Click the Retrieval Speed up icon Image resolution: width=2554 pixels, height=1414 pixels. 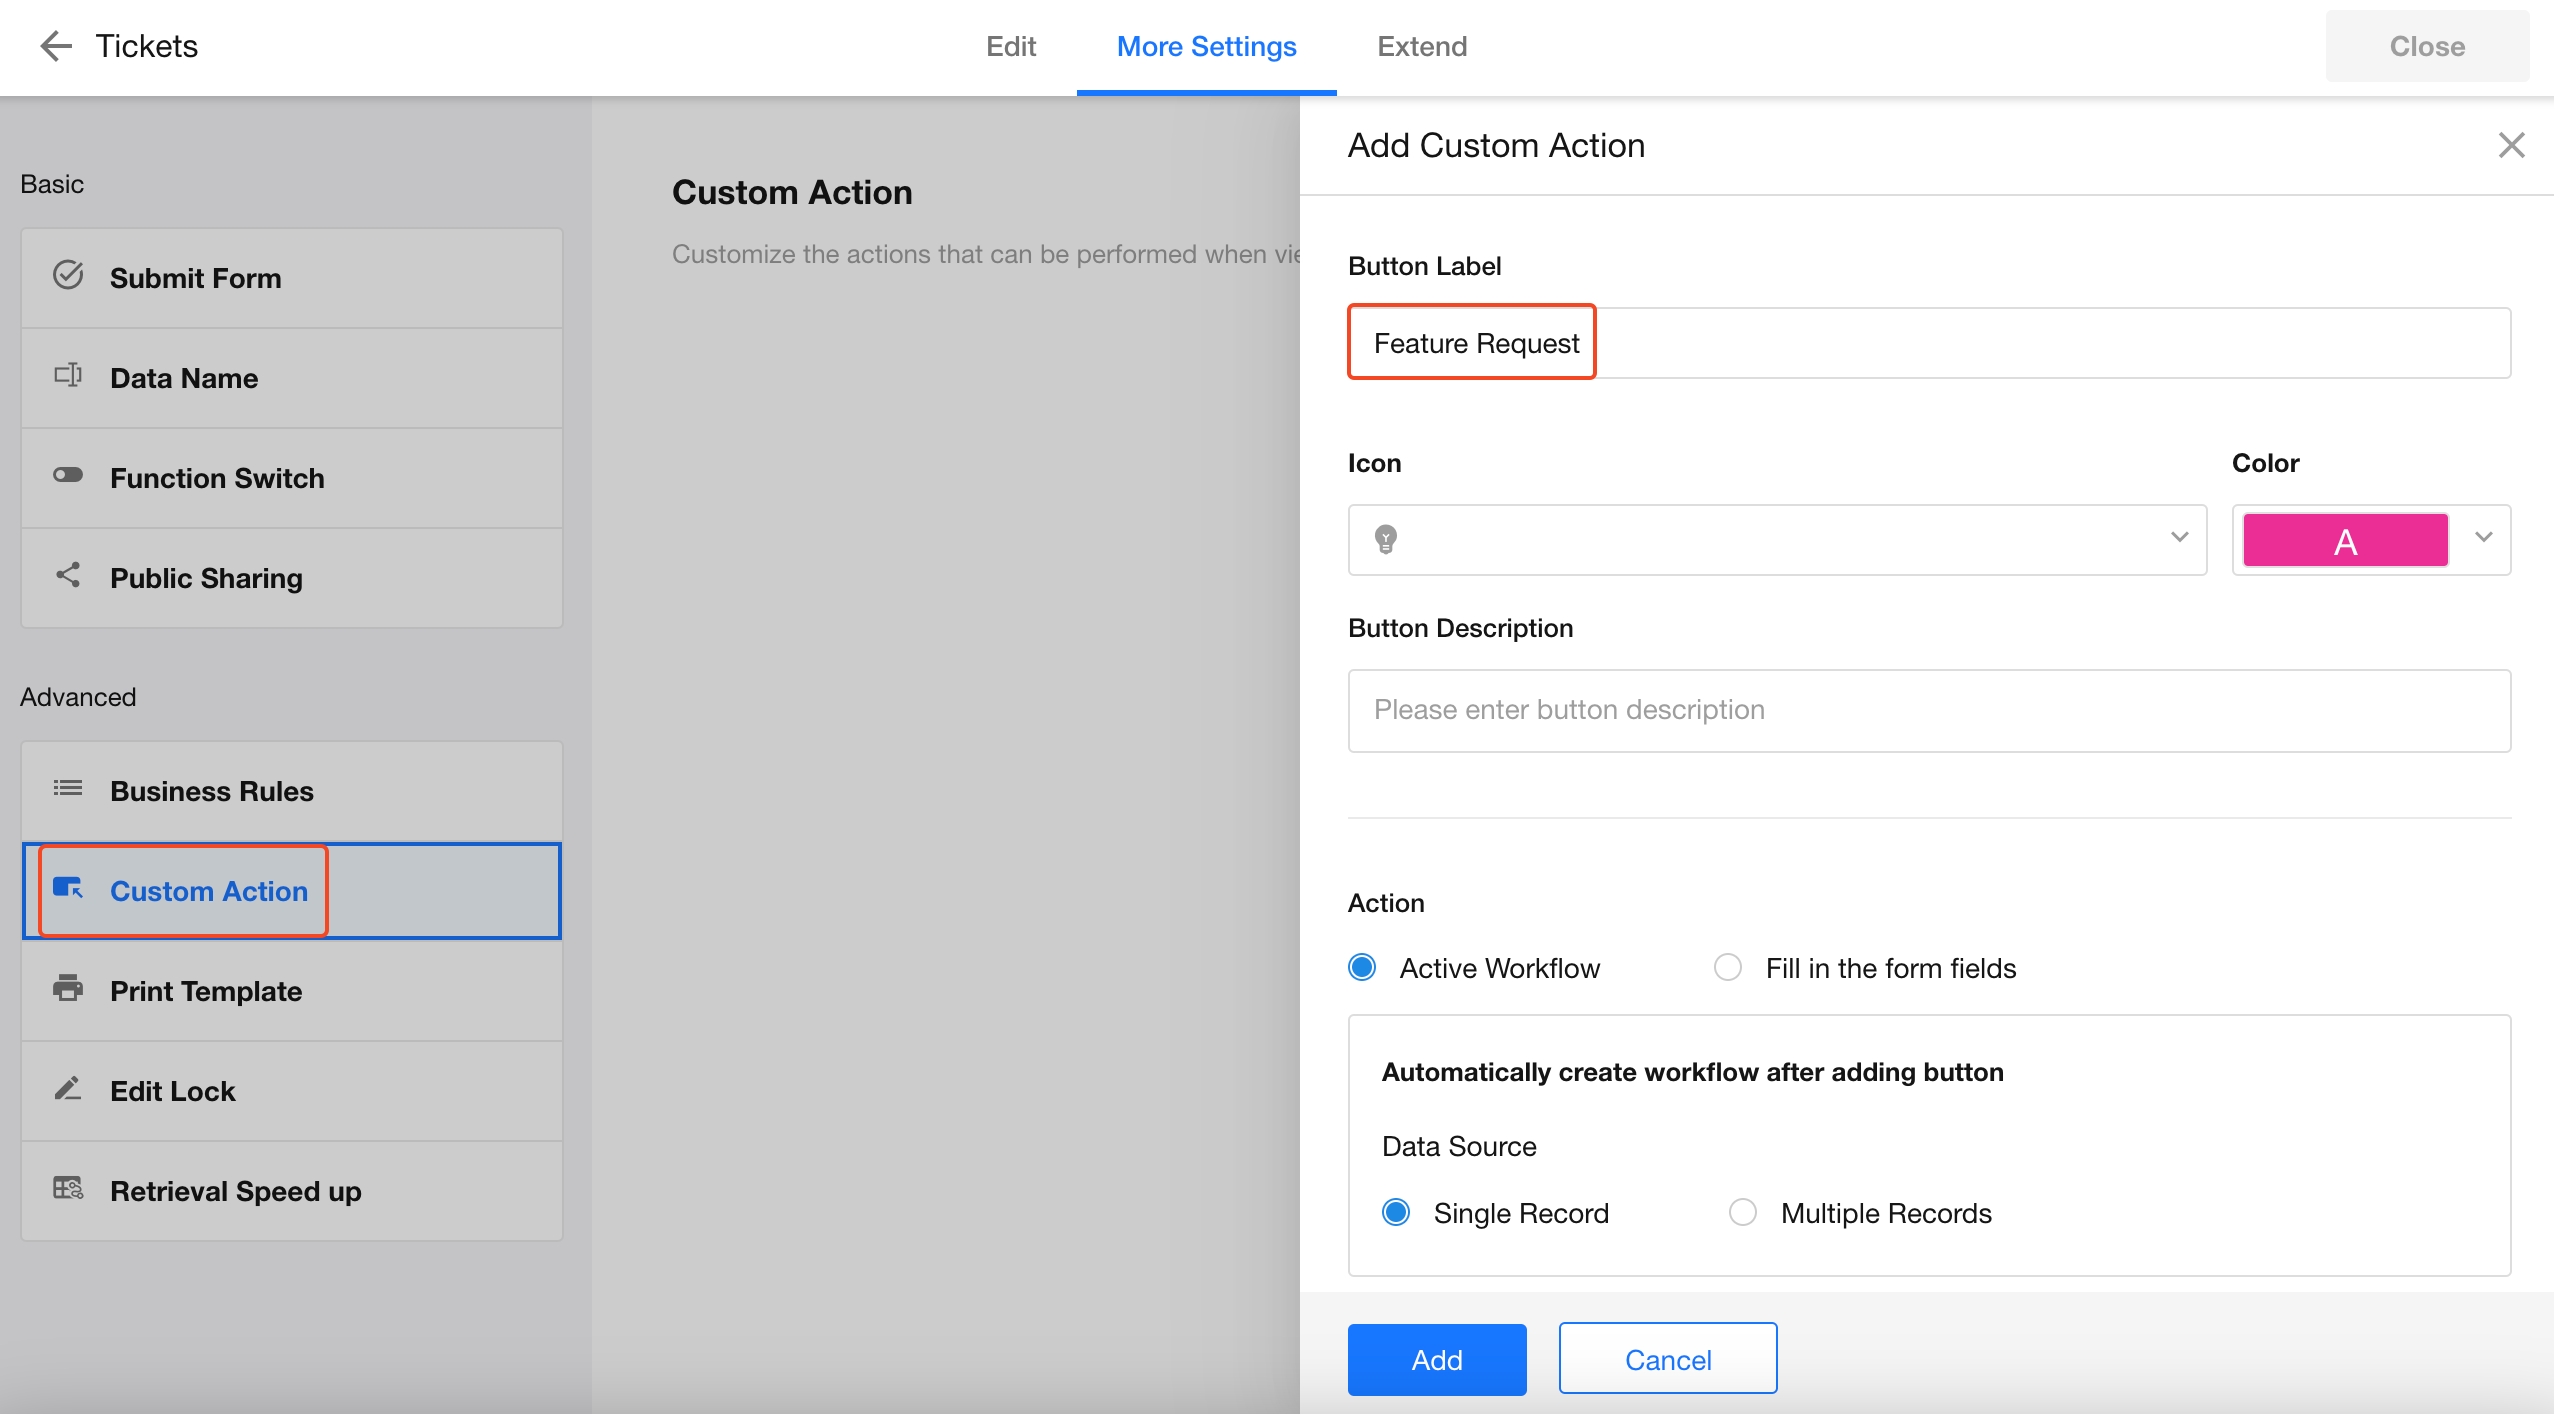(x=68, y=1188)
